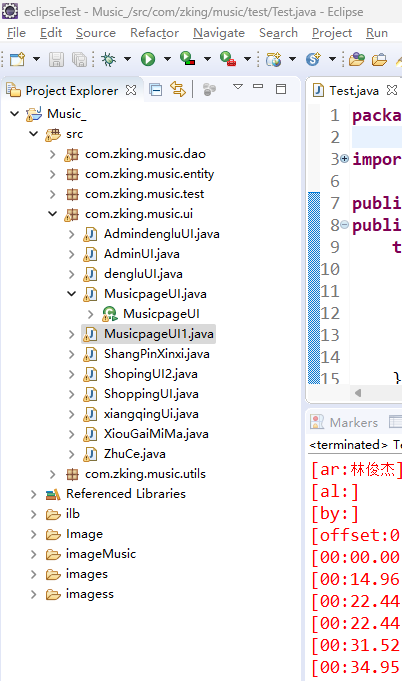Close the Test.java editor tab
The image size is (402, 681).
(392, 90)
